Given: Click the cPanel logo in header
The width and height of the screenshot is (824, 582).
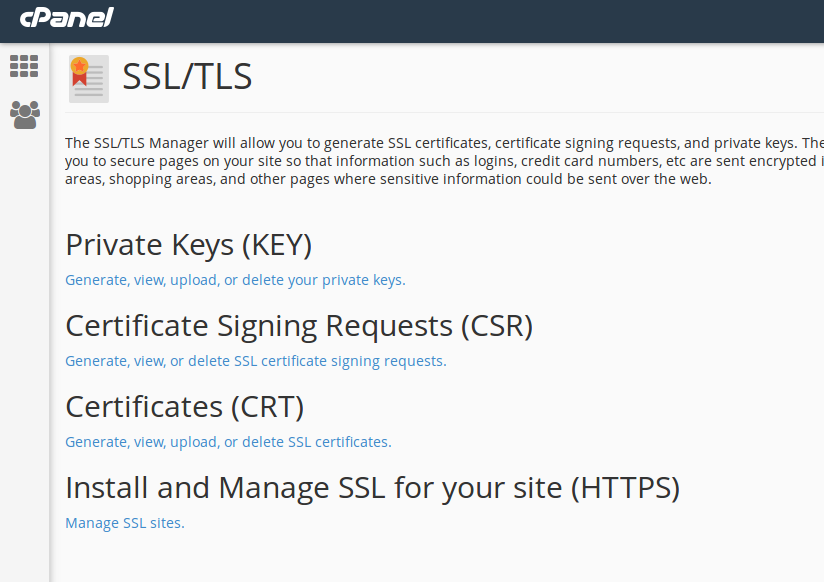Looking at the screenshot, I should click(66, 17).
